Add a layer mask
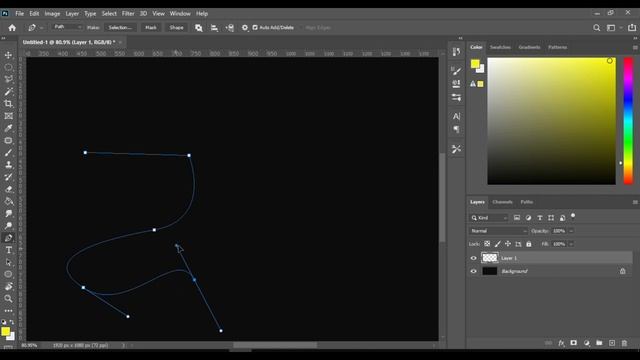The height and width of the screenshot is (360, 640). [x=573, y=343]
